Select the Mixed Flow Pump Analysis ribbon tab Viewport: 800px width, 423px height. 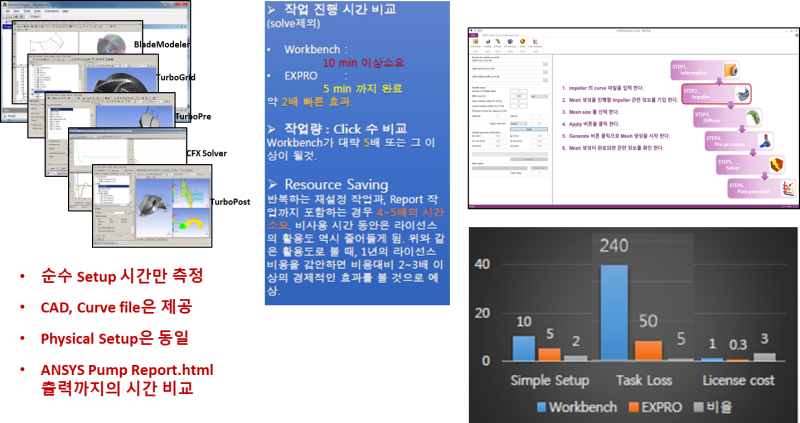[x=499, y=35]
